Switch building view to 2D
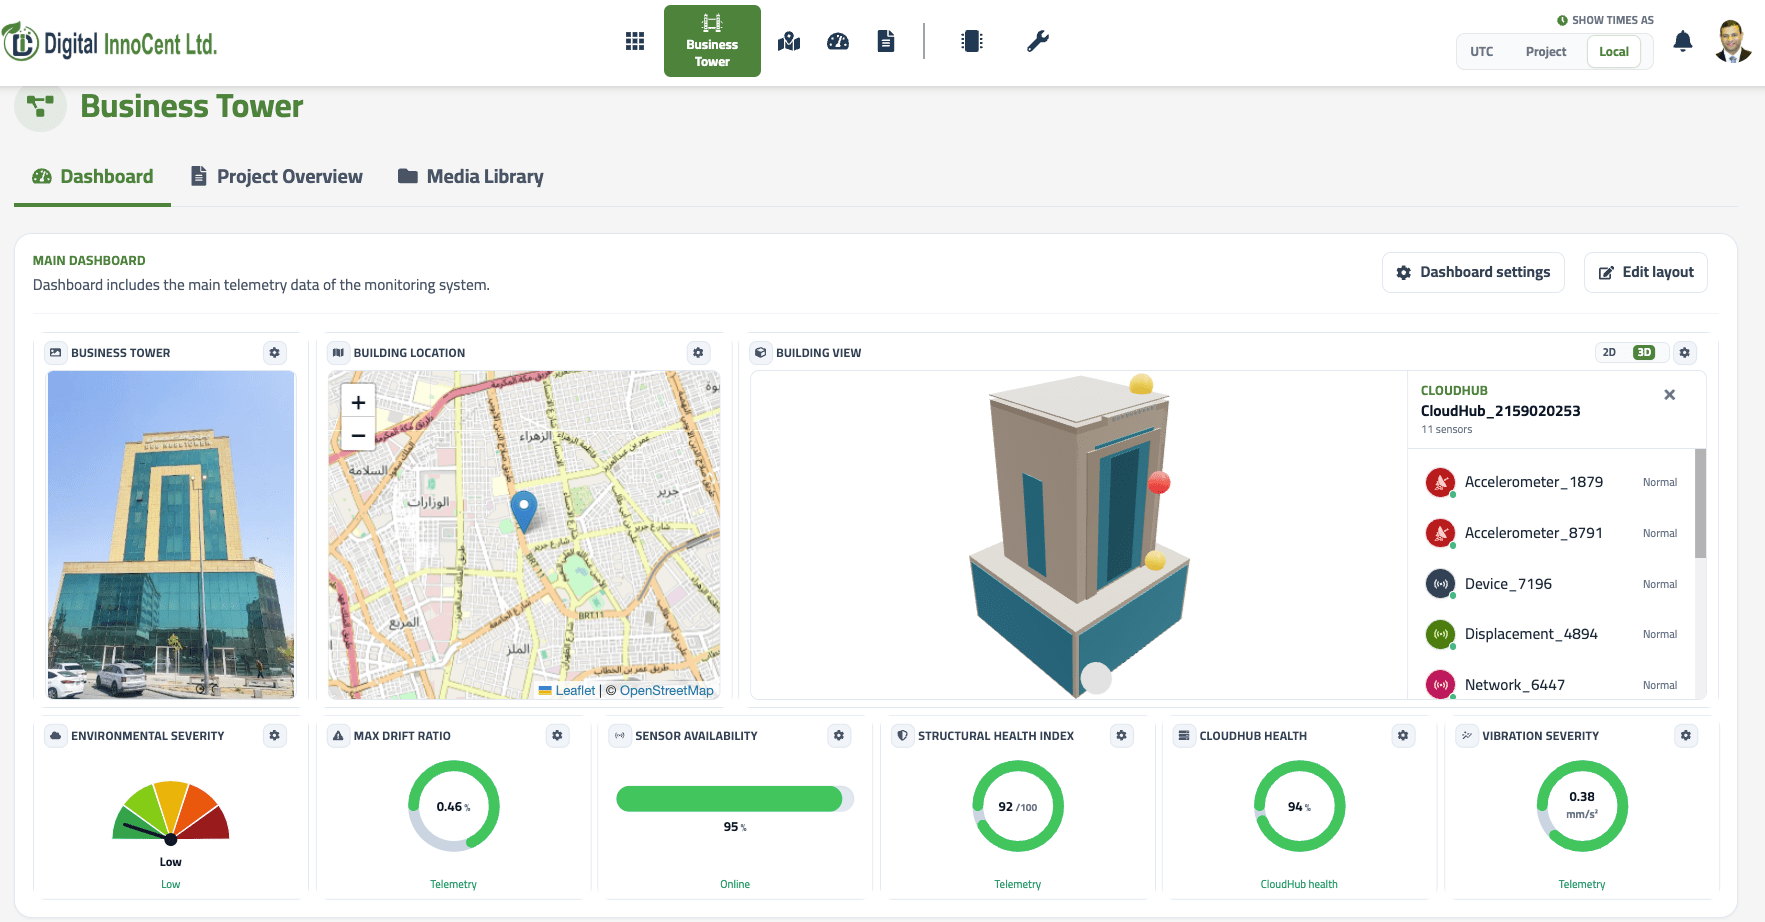The height and width of the screenshot is (922, 1765). click(x=1609, y=353)
